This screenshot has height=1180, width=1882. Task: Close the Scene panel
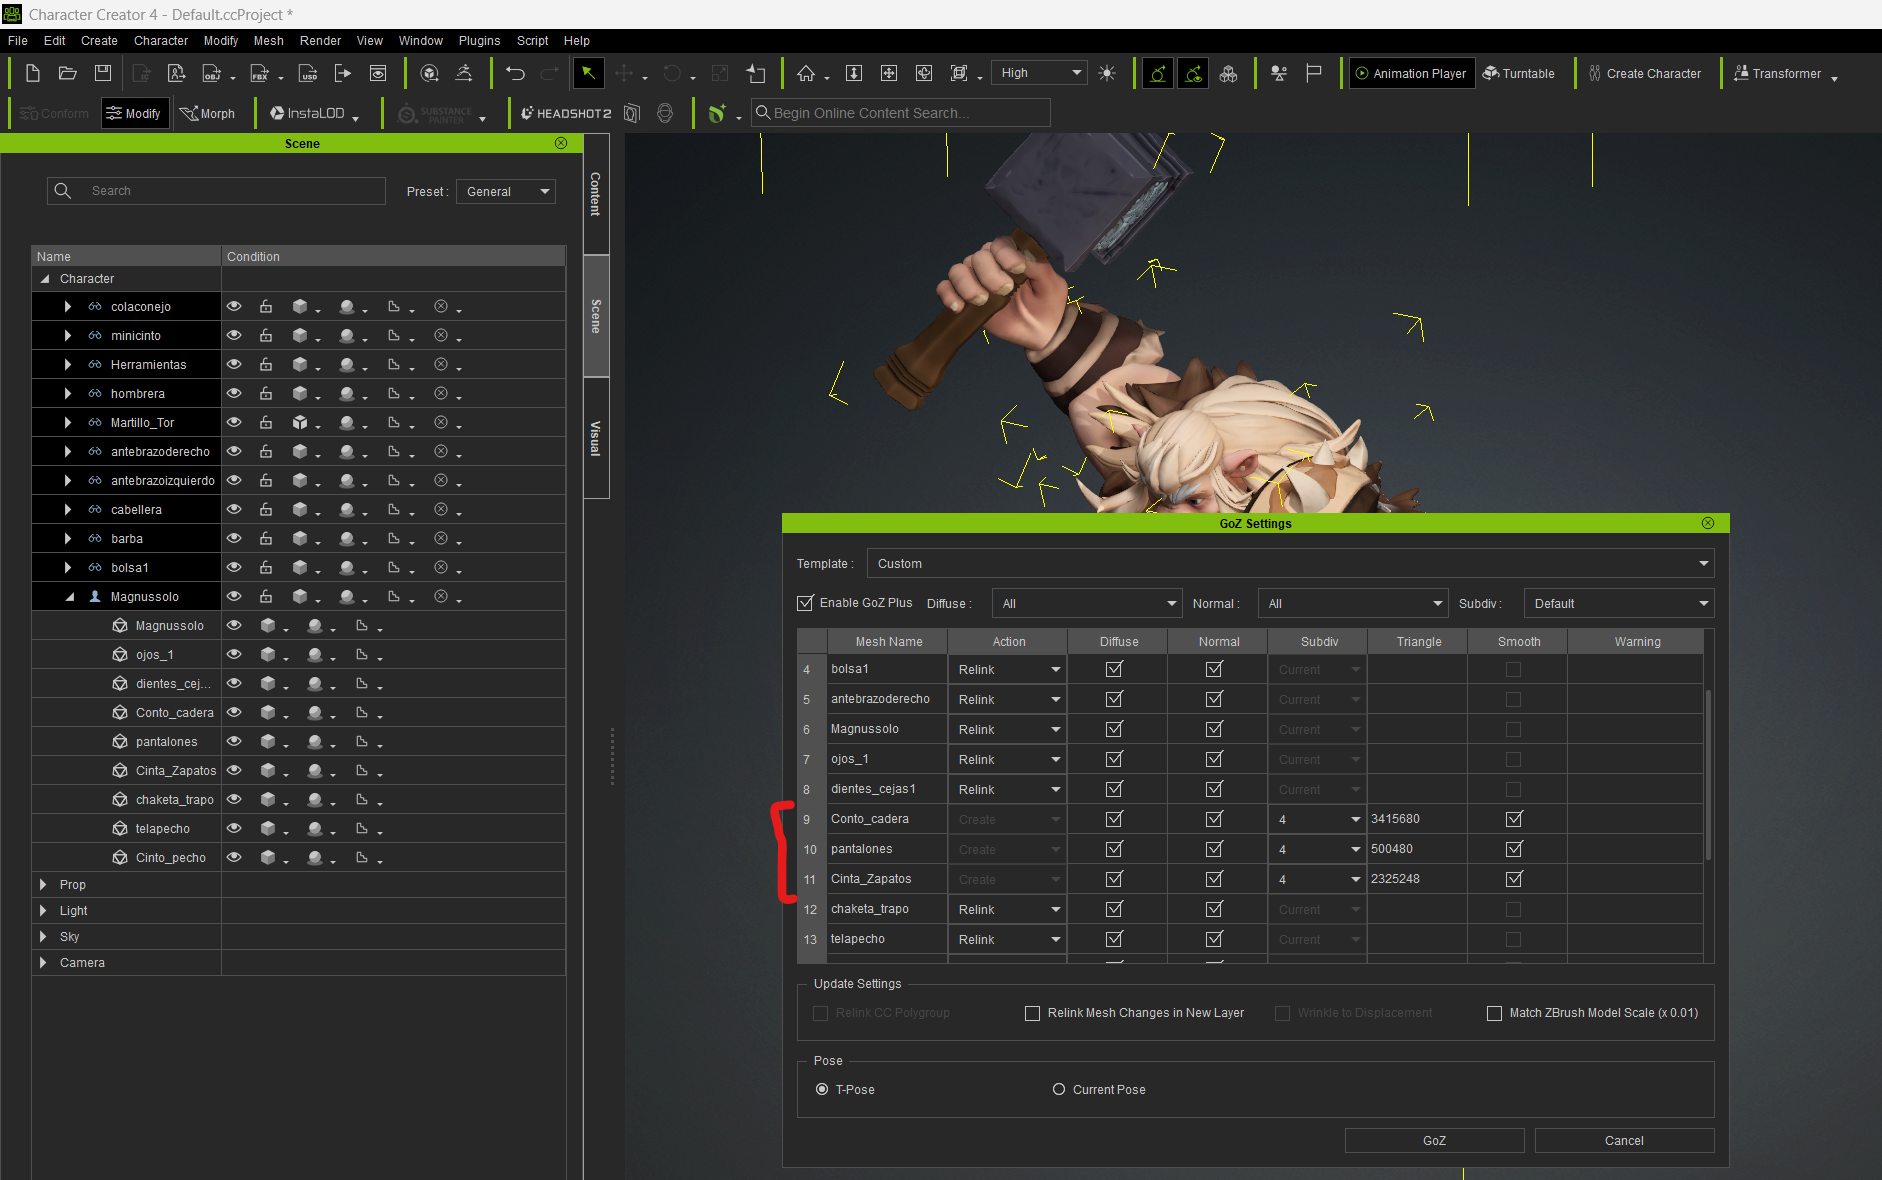point(561,143)
